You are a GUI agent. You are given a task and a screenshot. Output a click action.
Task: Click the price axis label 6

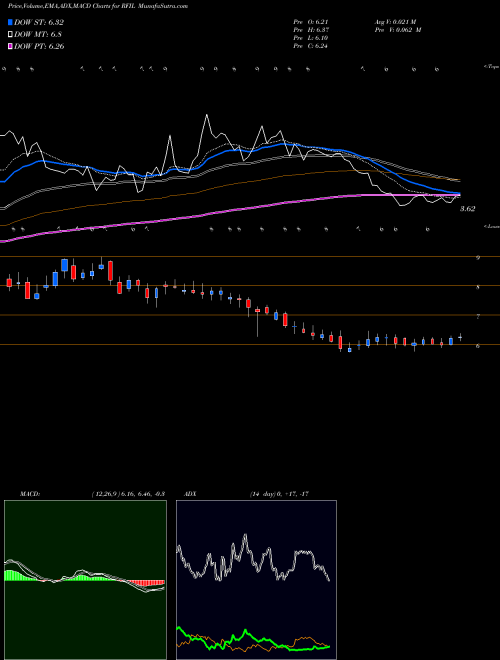coord(478,346)
